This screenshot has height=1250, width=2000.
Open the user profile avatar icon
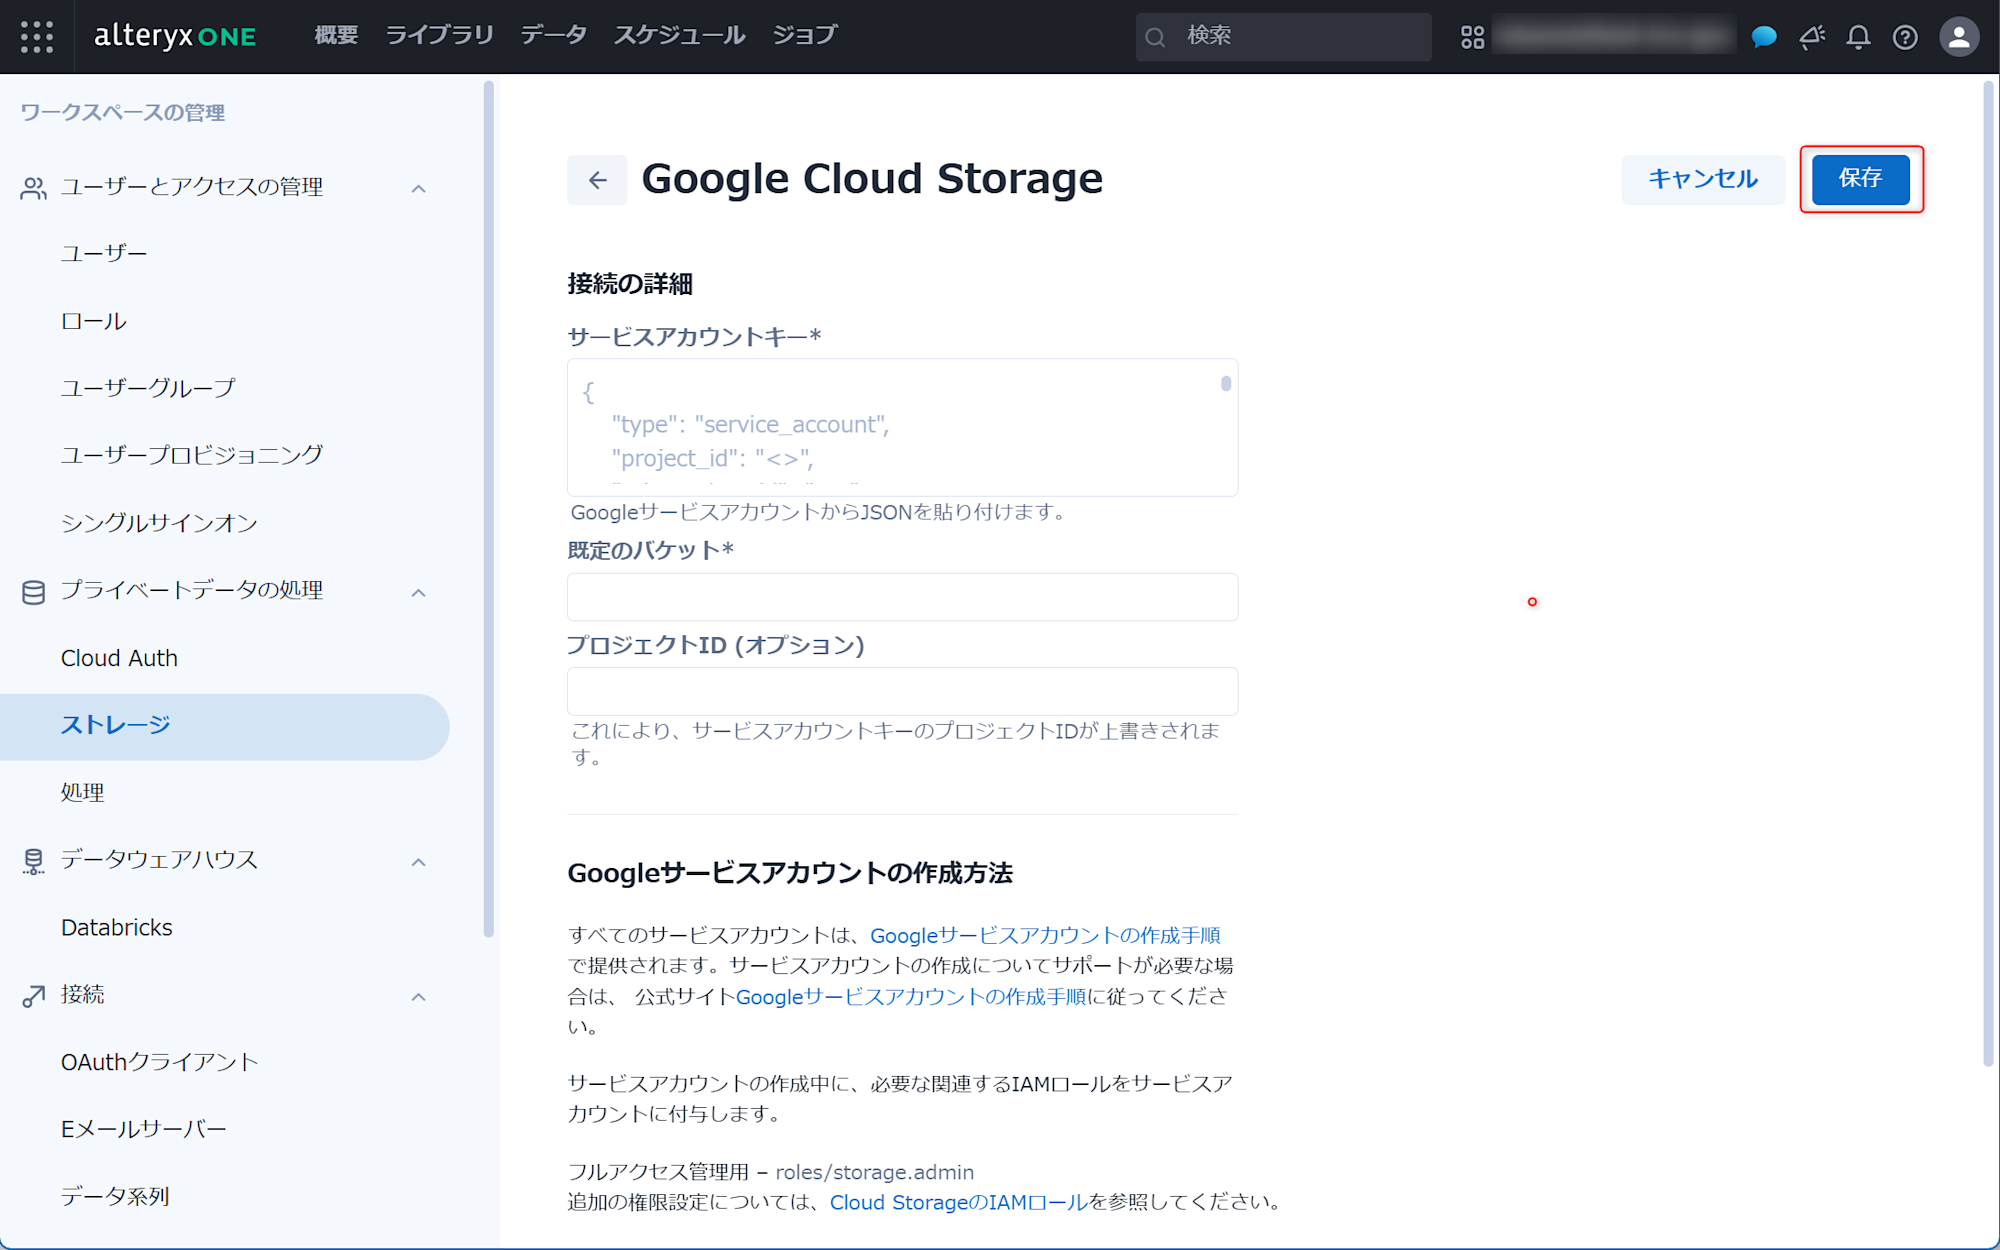1958,37
